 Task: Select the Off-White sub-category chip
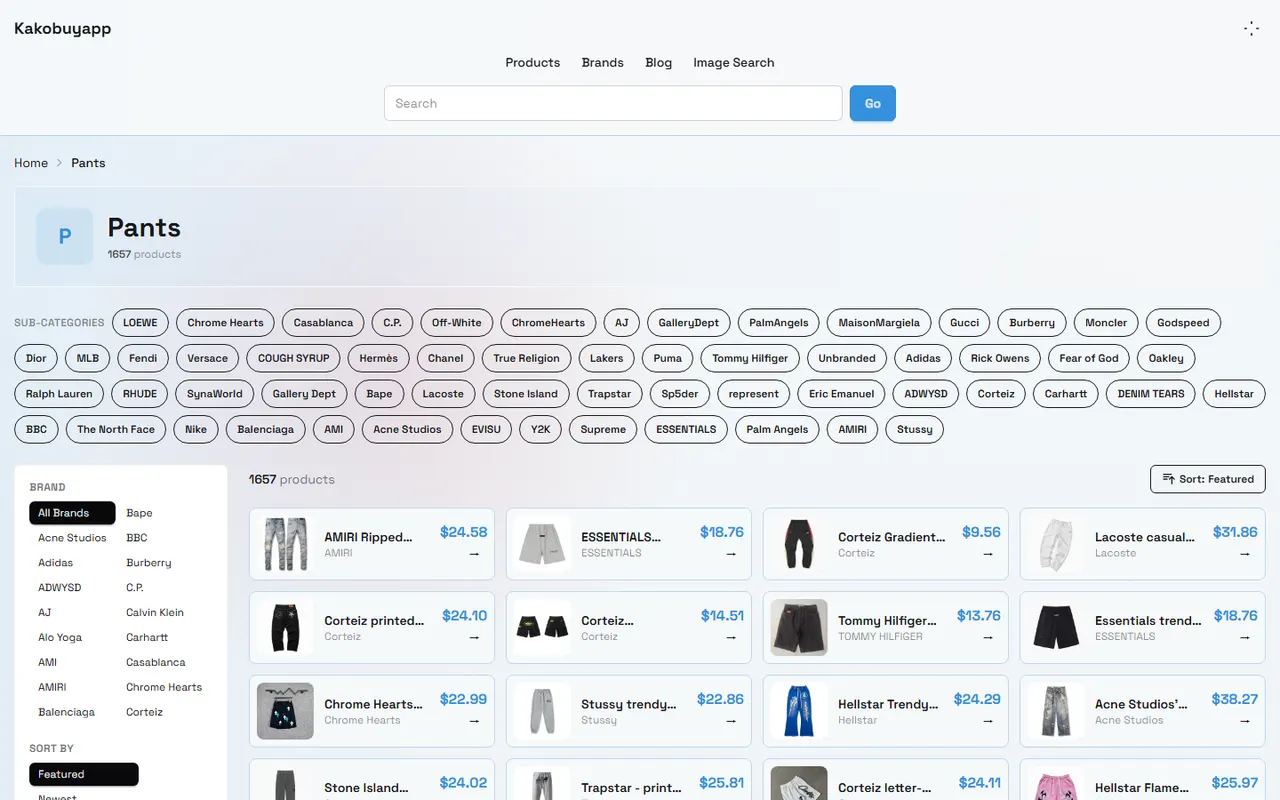(x=457, y=323)
